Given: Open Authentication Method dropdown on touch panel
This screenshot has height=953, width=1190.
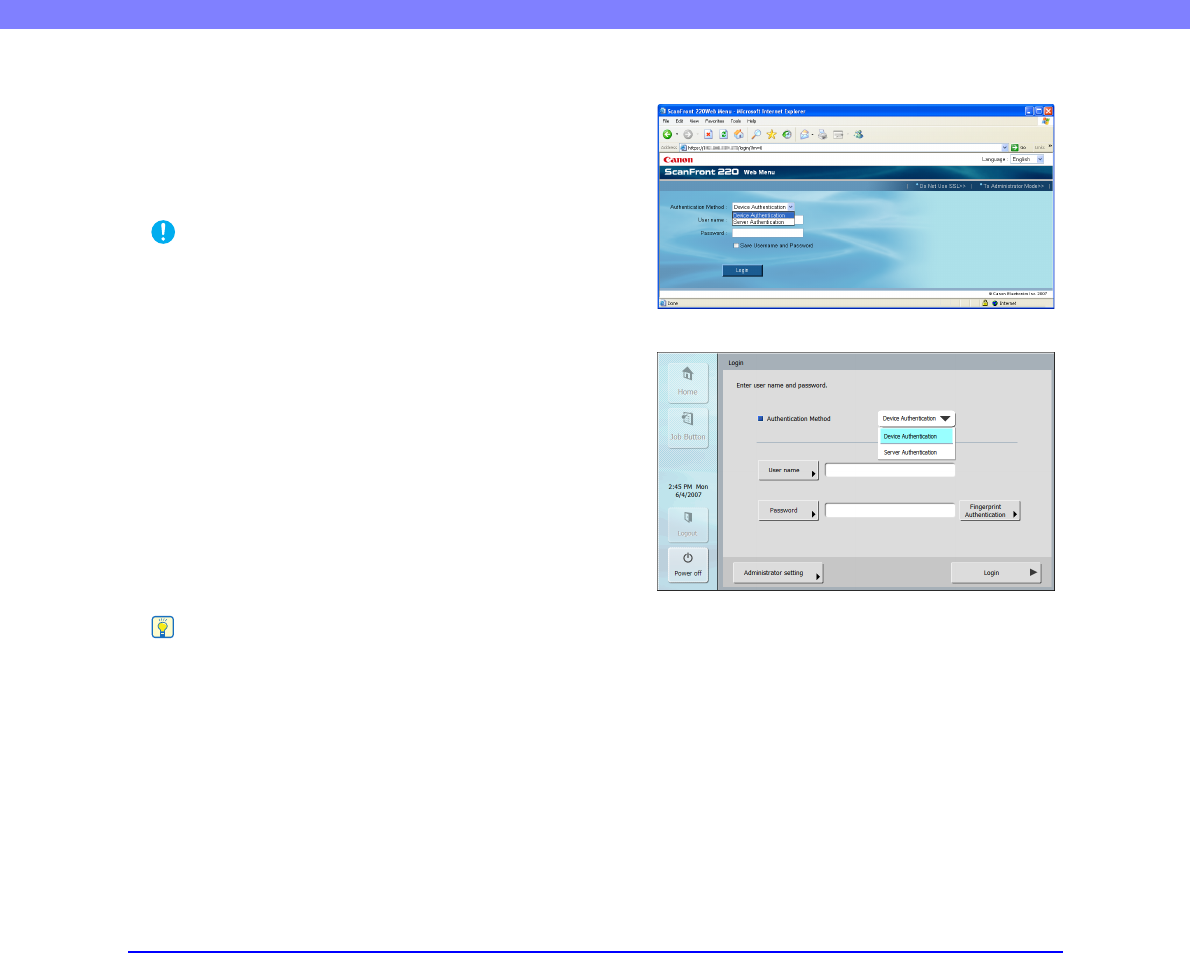Looking at the screenshot, I should (916, 418).
